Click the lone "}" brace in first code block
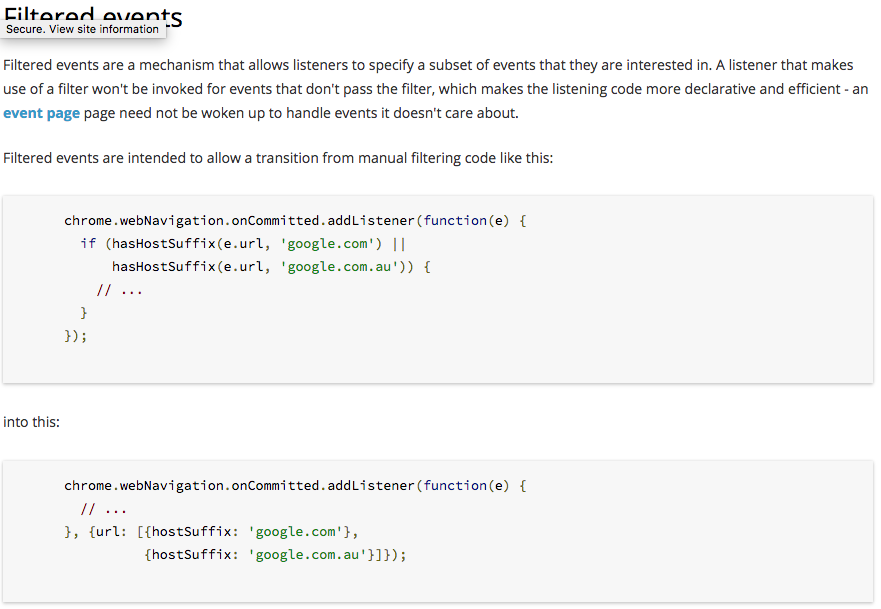 pyautogui.click(x=84, y=313)
